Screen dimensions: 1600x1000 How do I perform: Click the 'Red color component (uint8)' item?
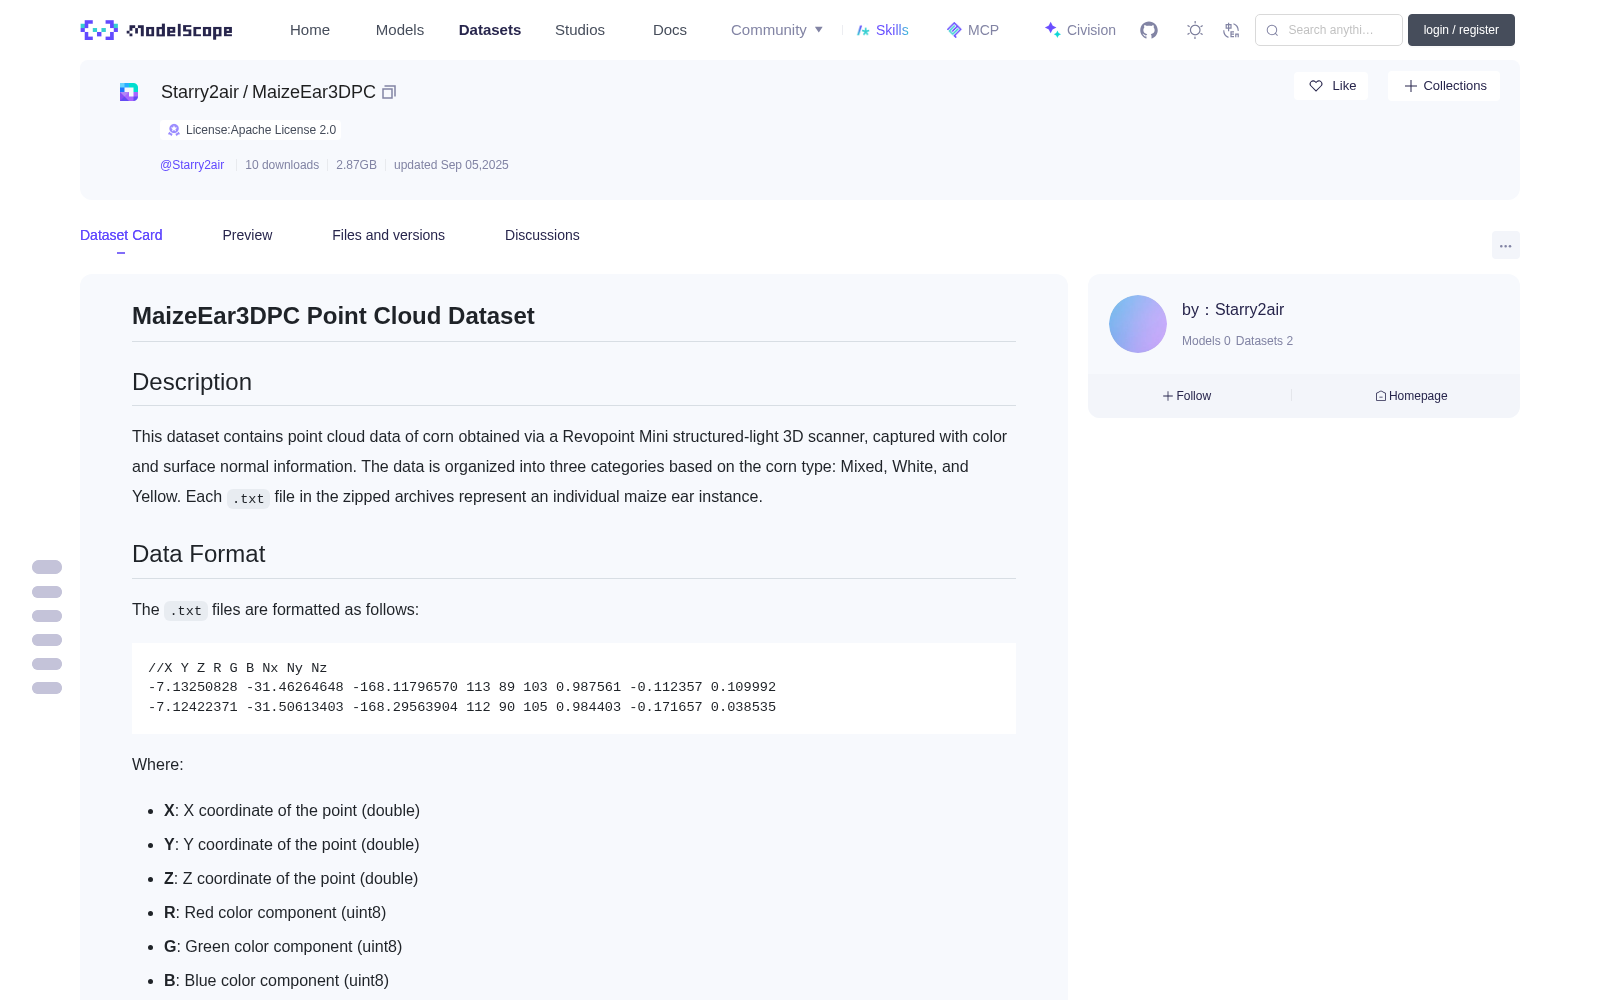click(275, 912)
